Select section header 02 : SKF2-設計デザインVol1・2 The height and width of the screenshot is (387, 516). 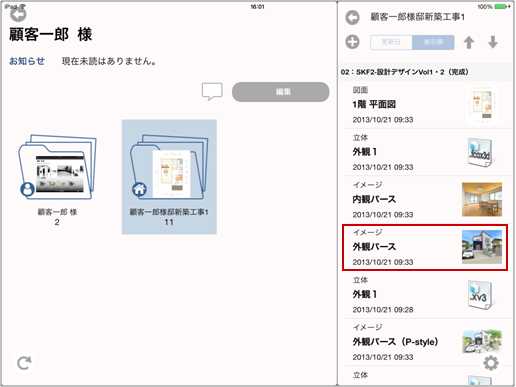pos(405,72)
